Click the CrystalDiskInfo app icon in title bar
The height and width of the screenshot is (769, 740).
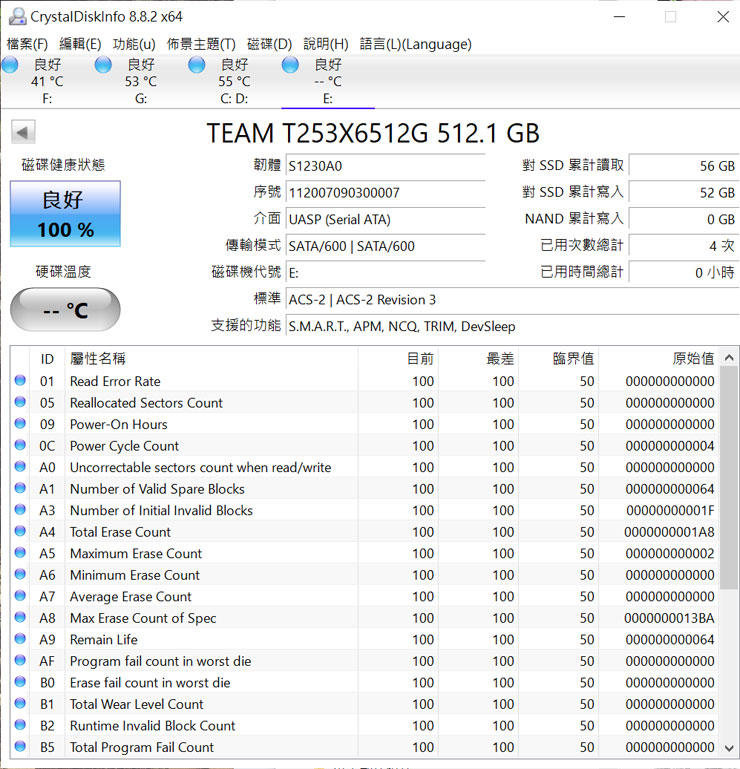click(x=18, y=17)
